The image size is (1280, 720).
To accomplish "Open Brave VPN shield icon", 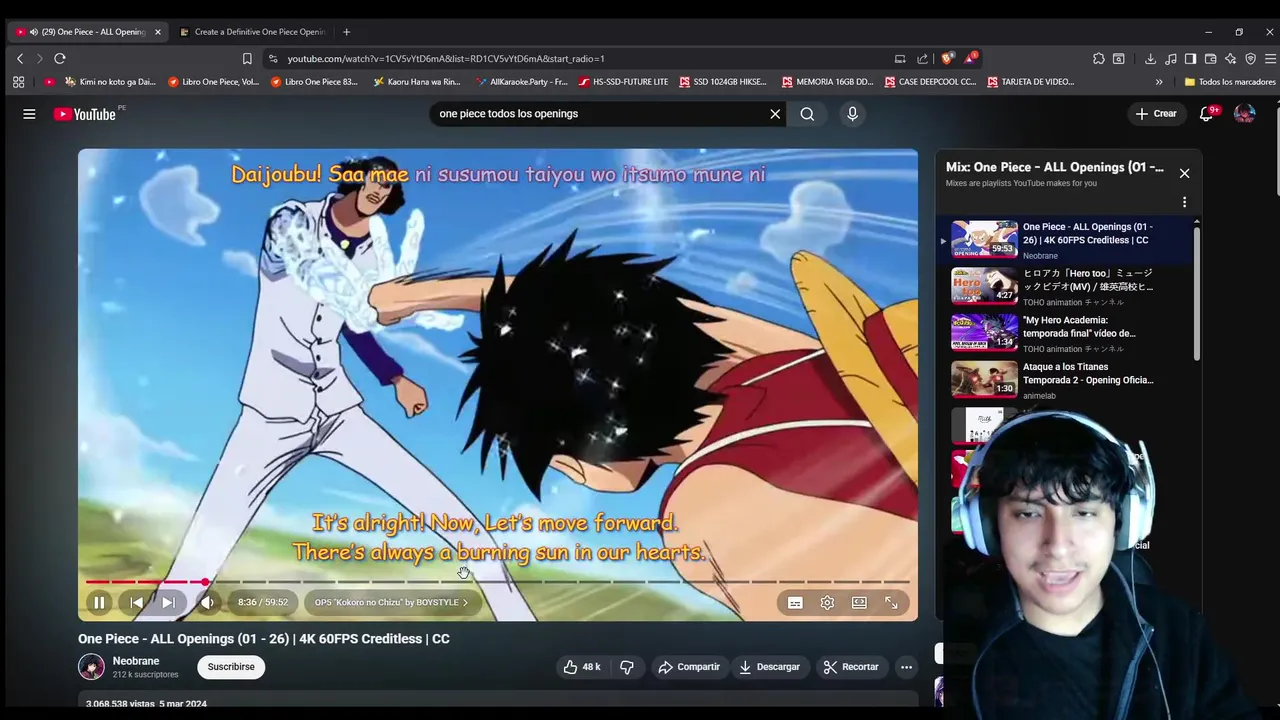I will [x=1250, y=59].
